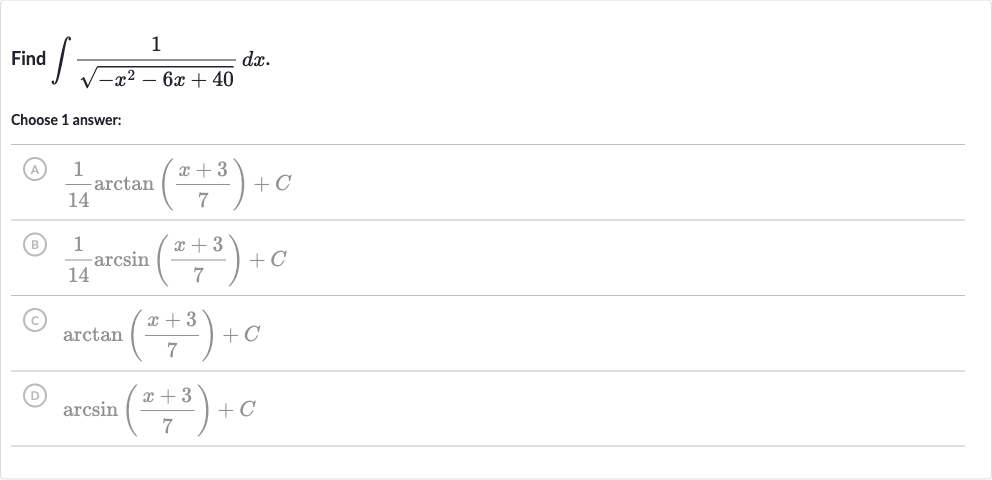Viewport: 992px width, 480px height.
Task: Click the square root denominator -x²-6x+40
Action: (156, 78)
